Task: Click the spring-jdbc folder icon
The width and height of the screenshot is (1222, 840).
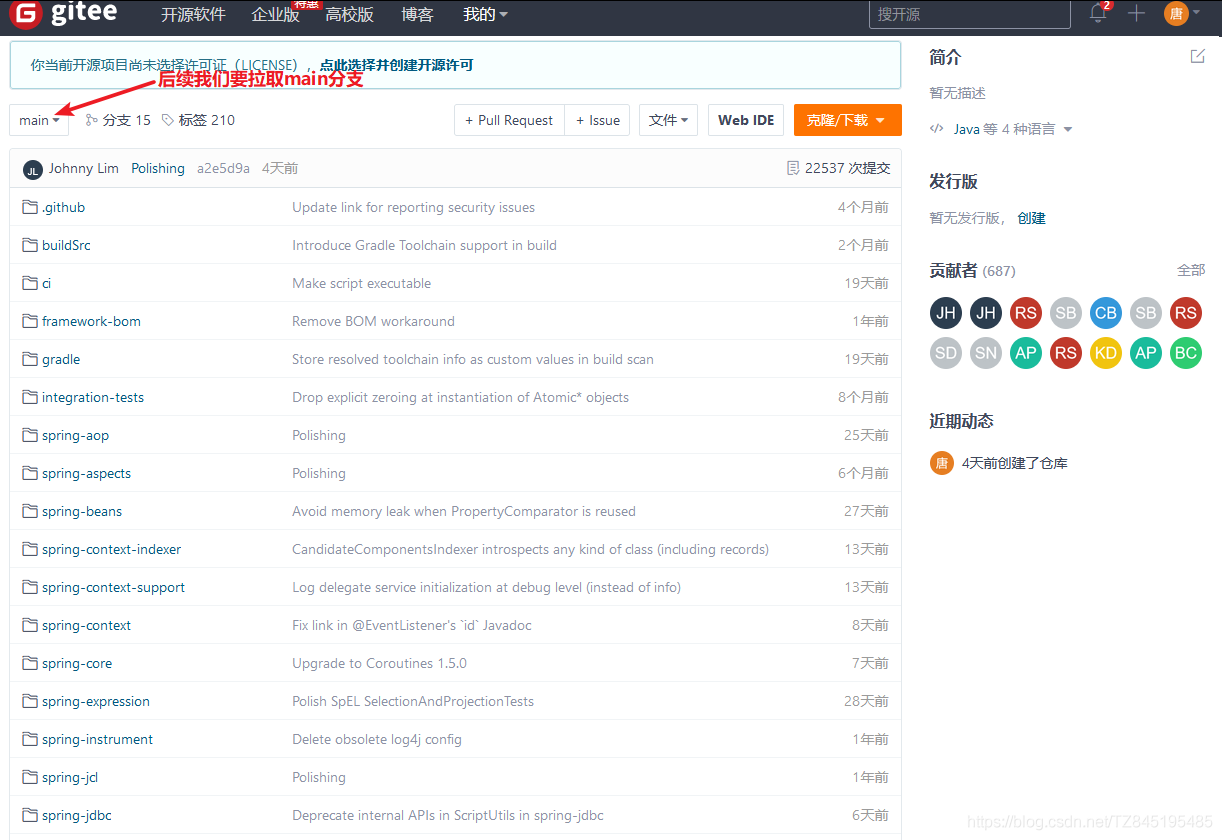Action: 30,815
